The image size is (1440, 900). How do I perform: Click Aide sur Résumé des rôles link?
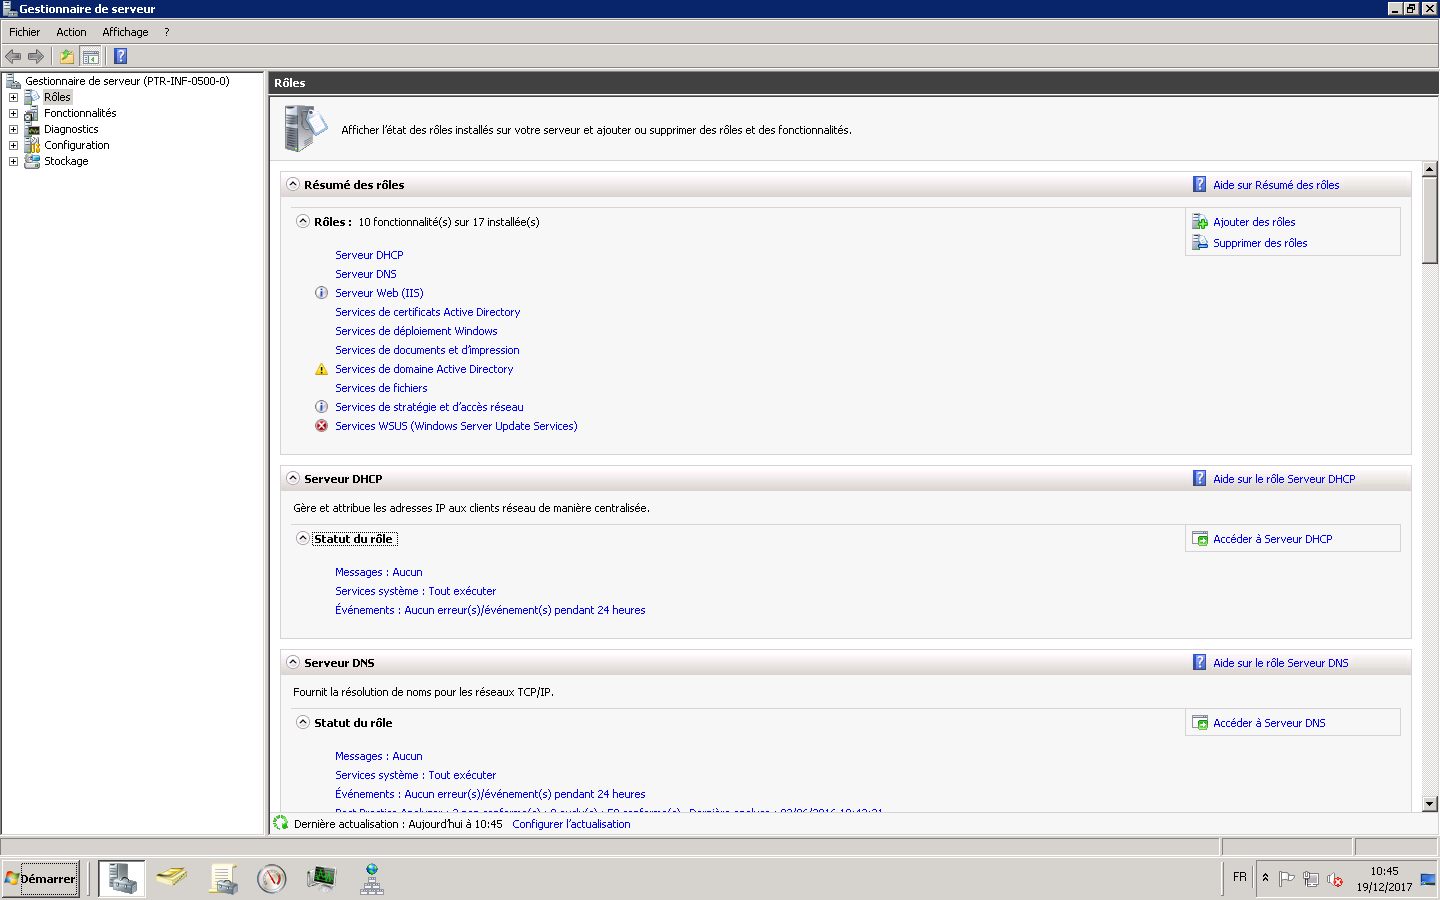(1276, 185)
